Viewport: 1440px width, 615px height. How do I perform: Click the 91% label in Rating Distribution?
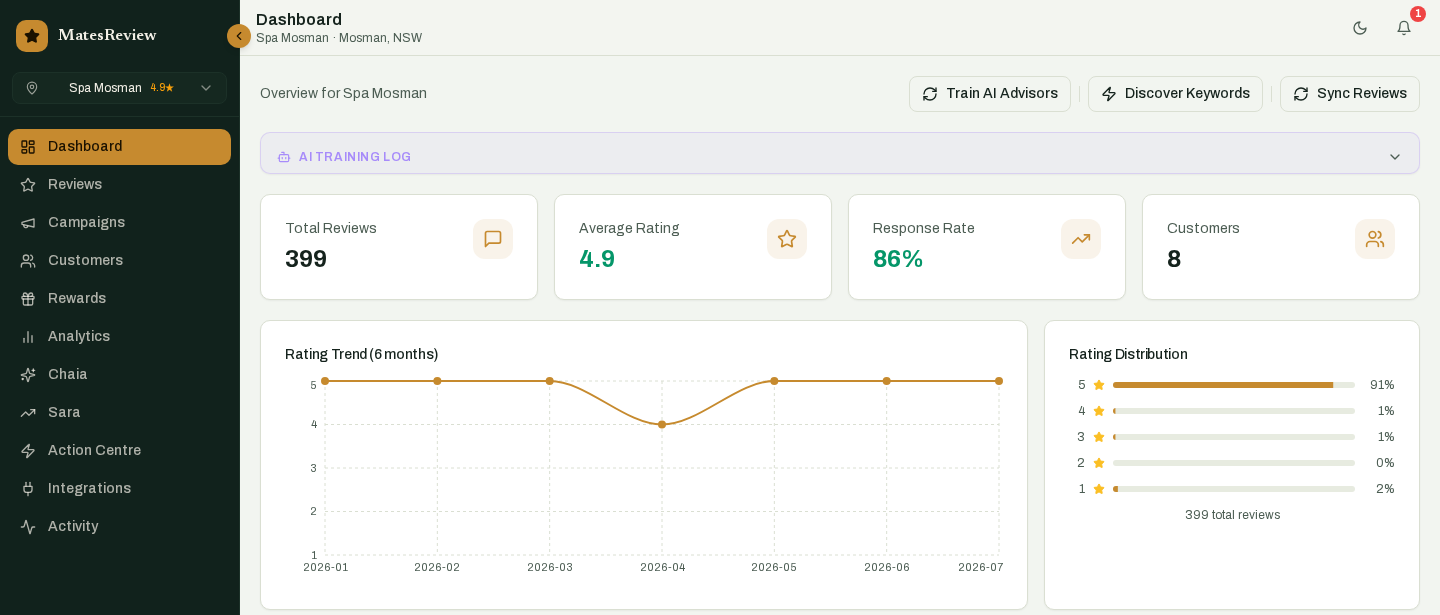click(x=1382, y=385)
